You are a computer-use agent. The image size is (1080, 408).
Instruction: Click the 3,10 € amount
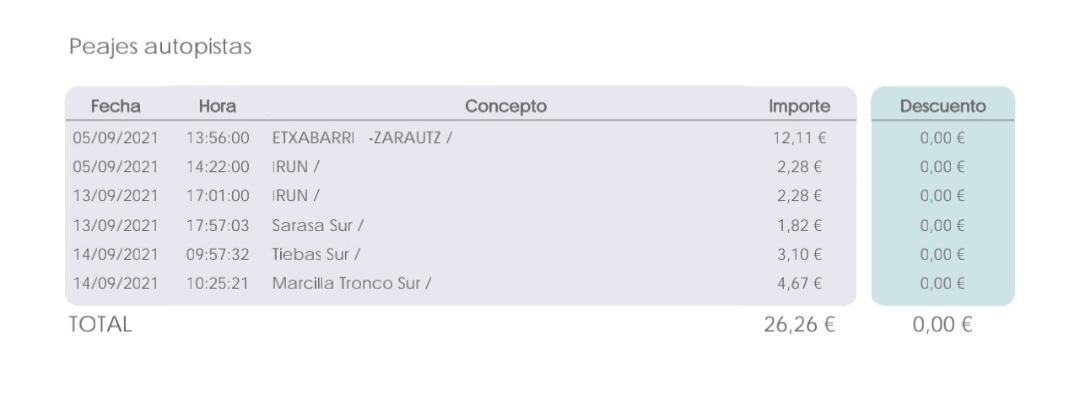tap(800, 254)
